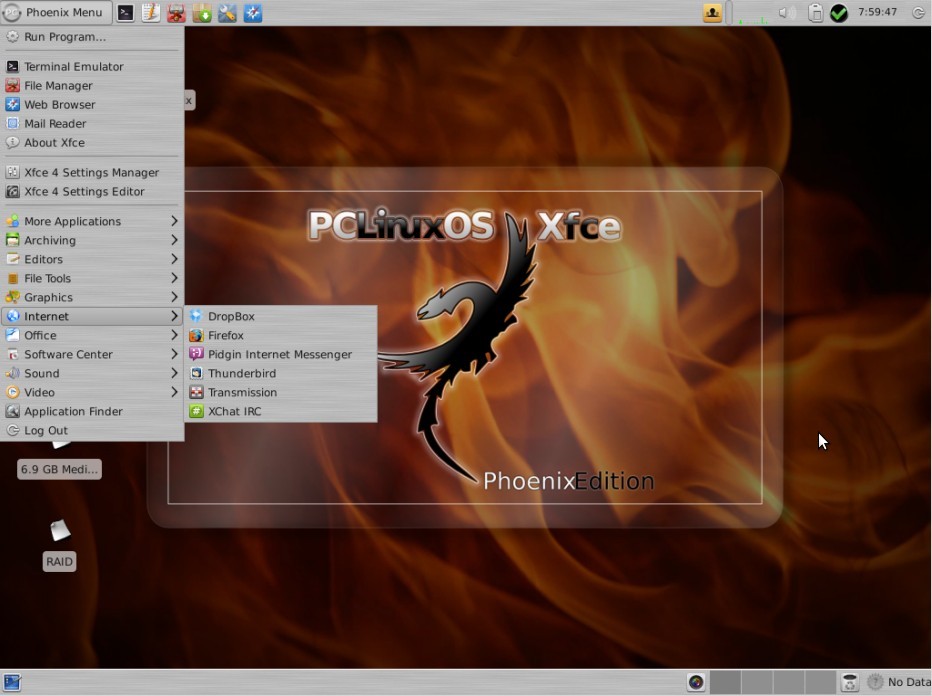Launch terminal from top panel icon
Image resolution: width=932 pixels, height=696 pixels.
point(125,12)
